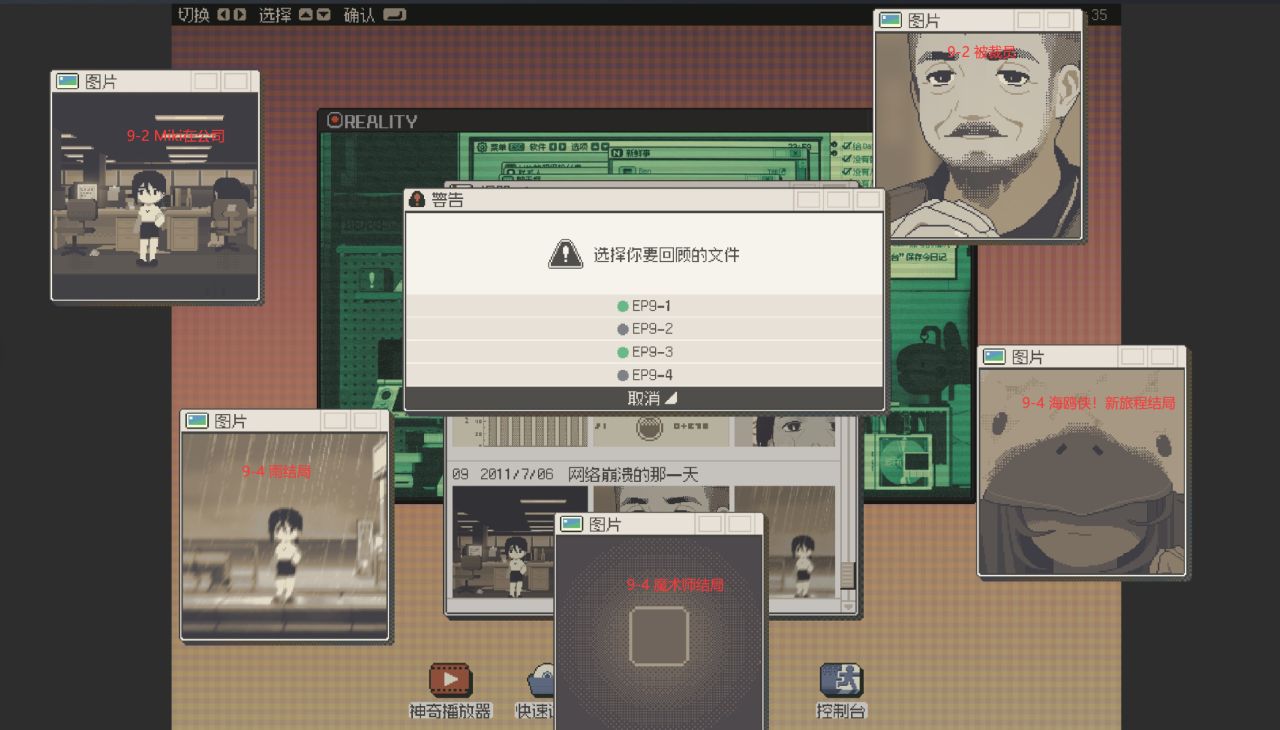Viewport: 1280px width, 730px height.
Task: Click the title icon of the 海鸥侠 picture window
Action: pyautogui.click(x=994, y=357)
